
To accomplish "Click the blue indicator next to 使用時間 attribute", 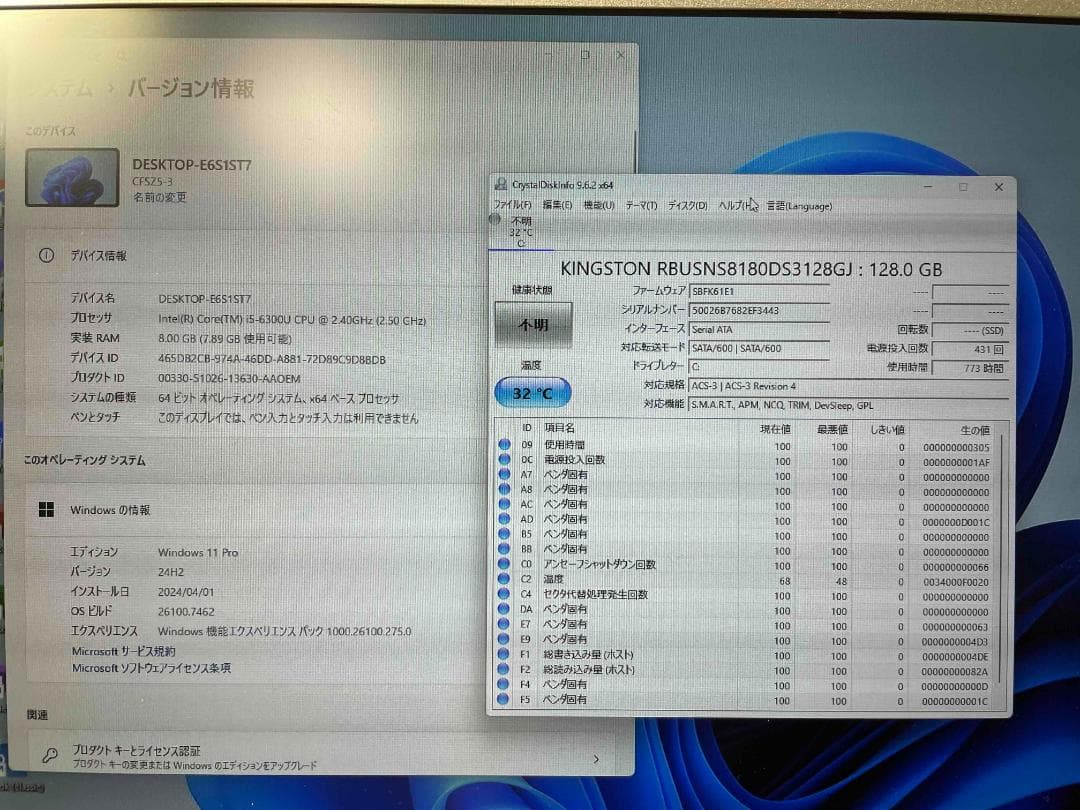I will pos(504,444).
